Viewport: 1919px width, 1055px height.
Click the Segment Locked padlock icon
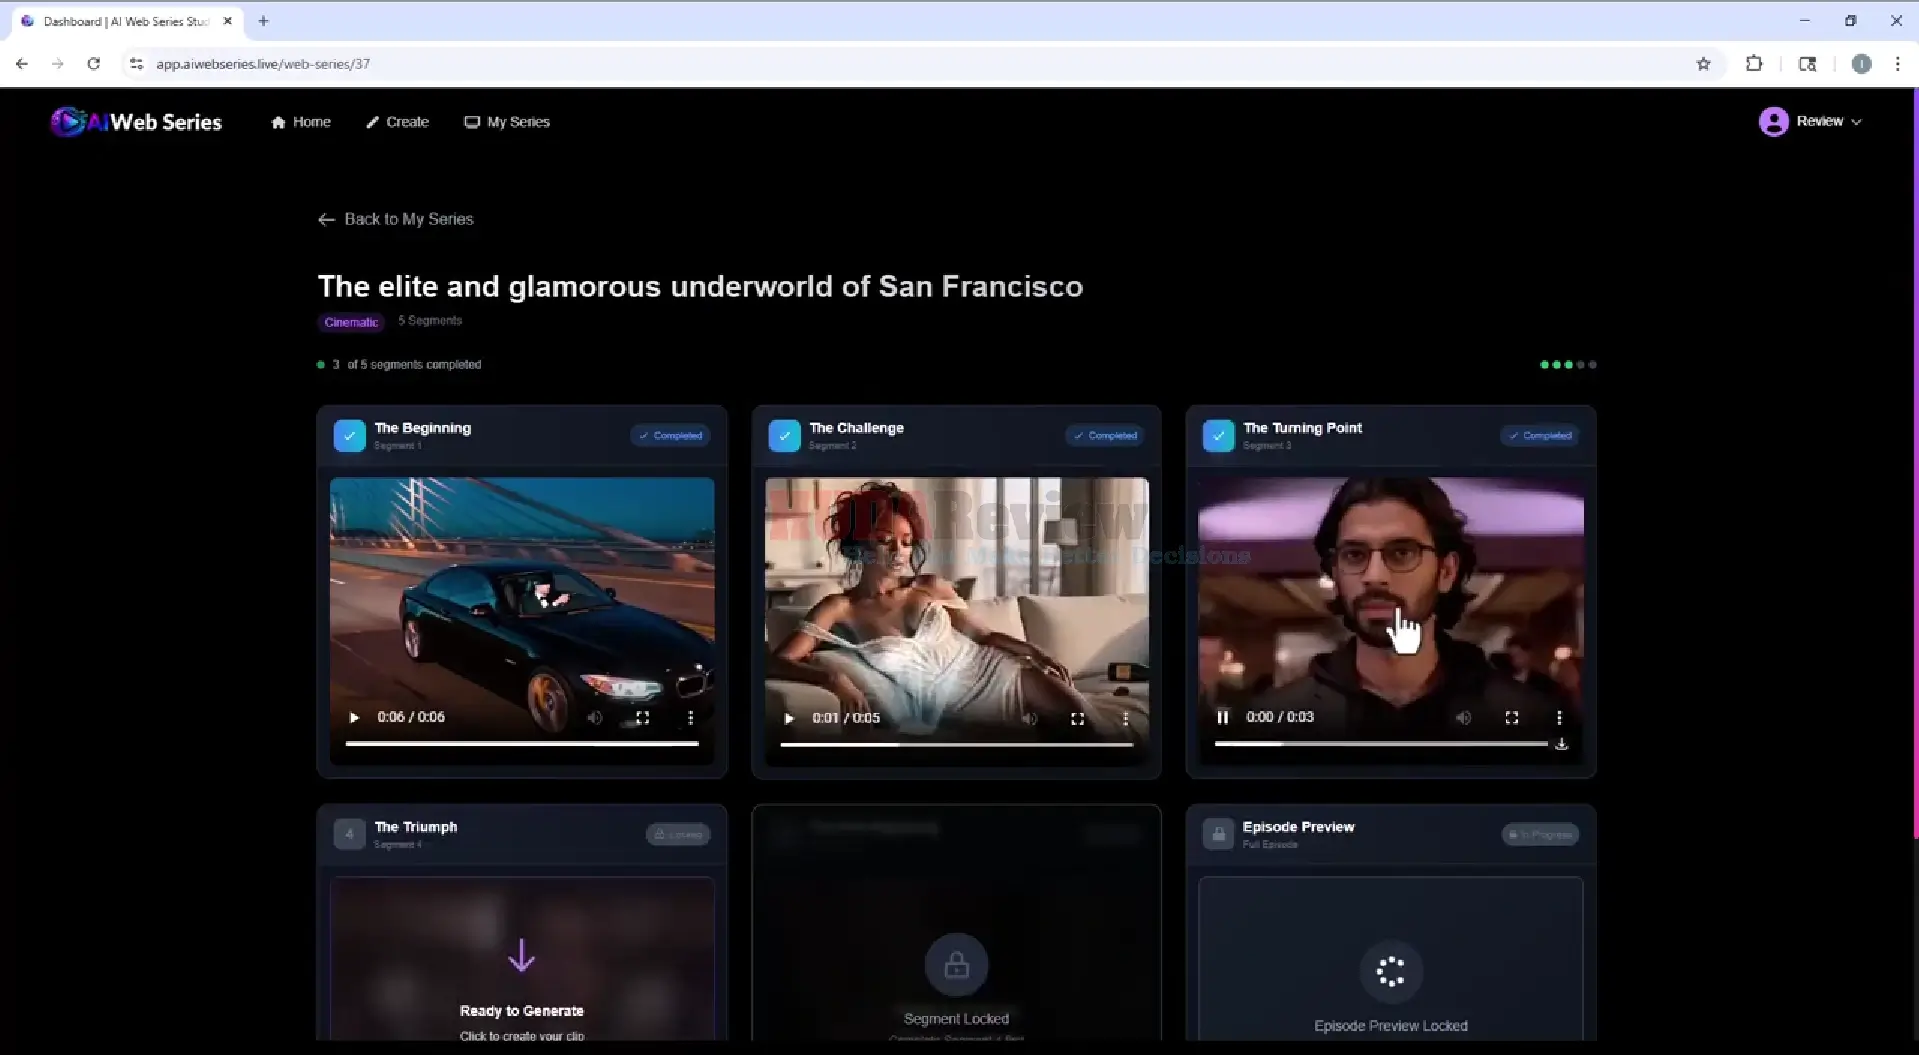pos(956,965)
